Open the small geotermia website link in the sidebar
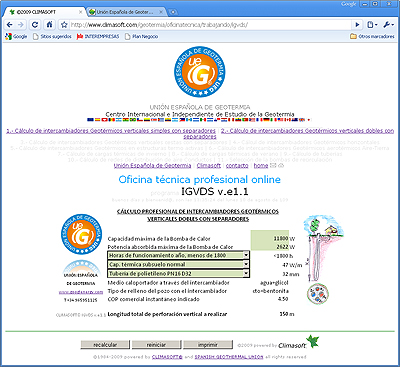This screenshot has width=400, height=367. click(x=81, y=292)
